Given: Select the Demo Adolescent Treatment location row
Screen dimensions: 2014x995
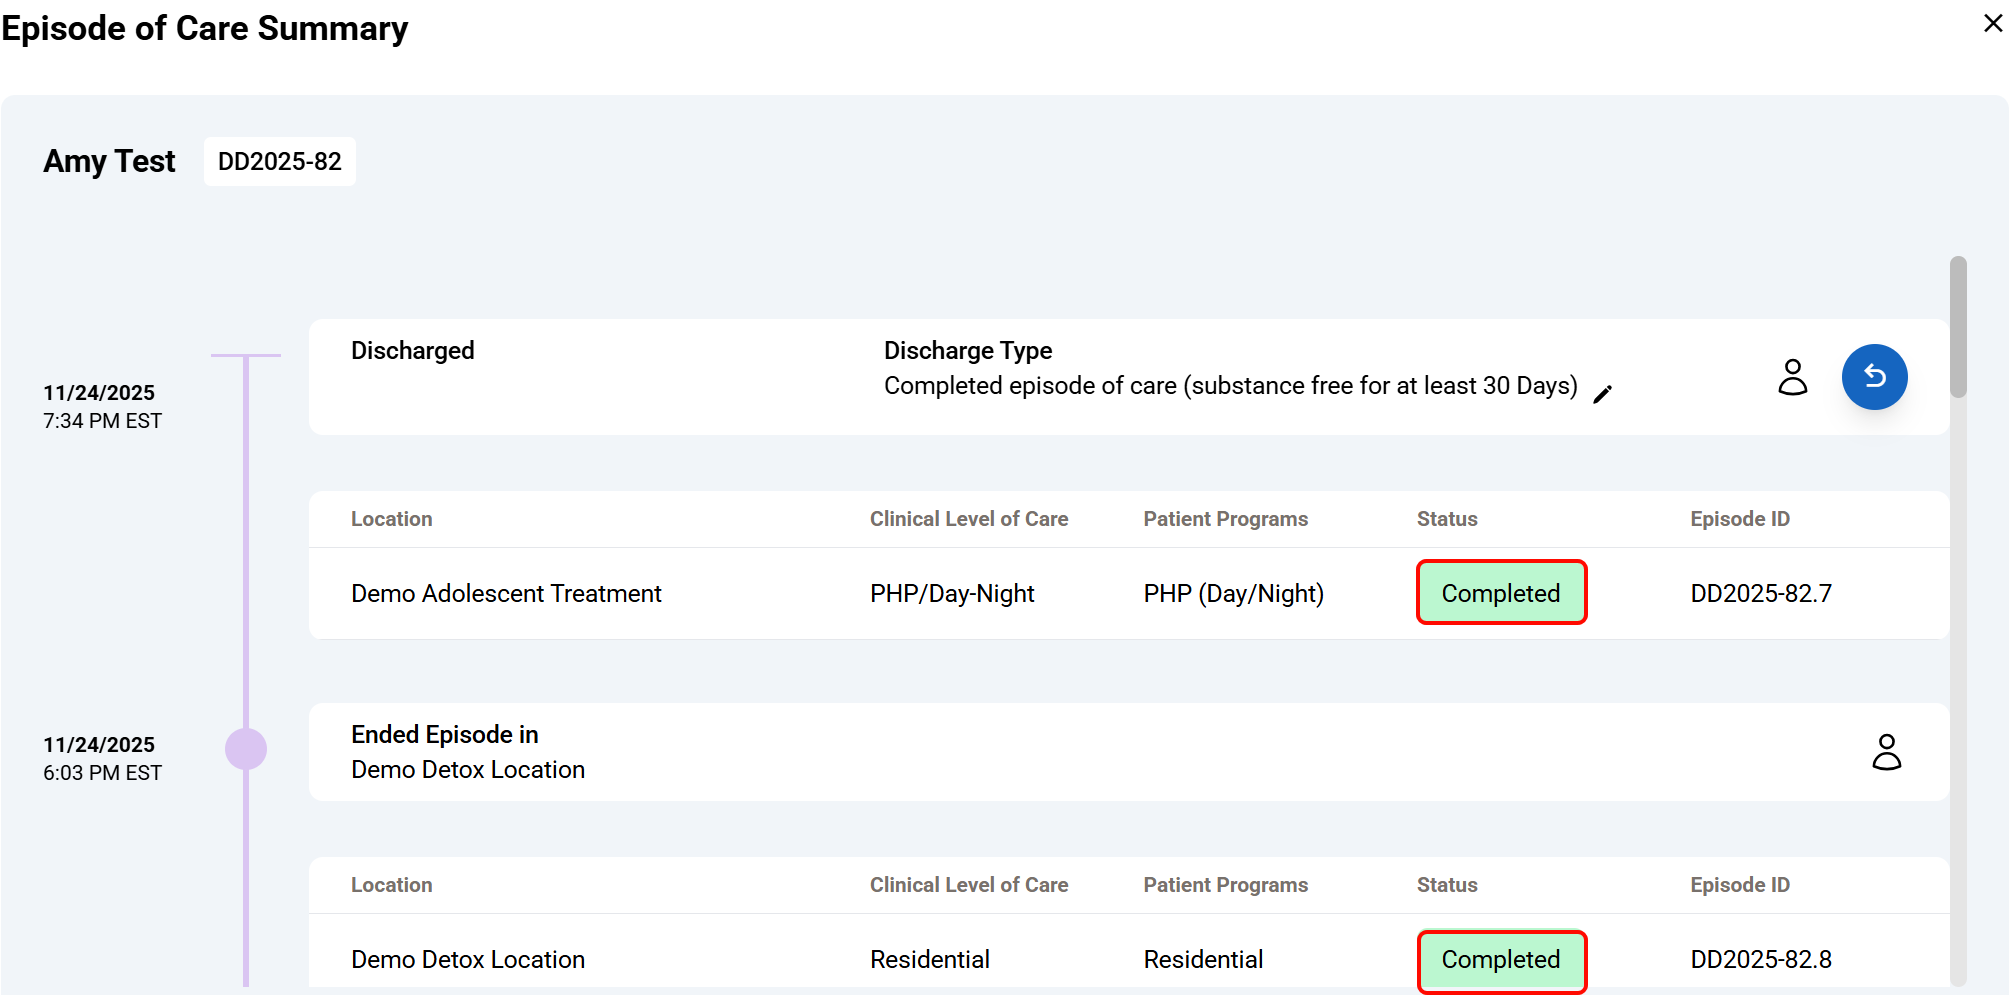Looking at the screenshot, I should pos(506,594).
